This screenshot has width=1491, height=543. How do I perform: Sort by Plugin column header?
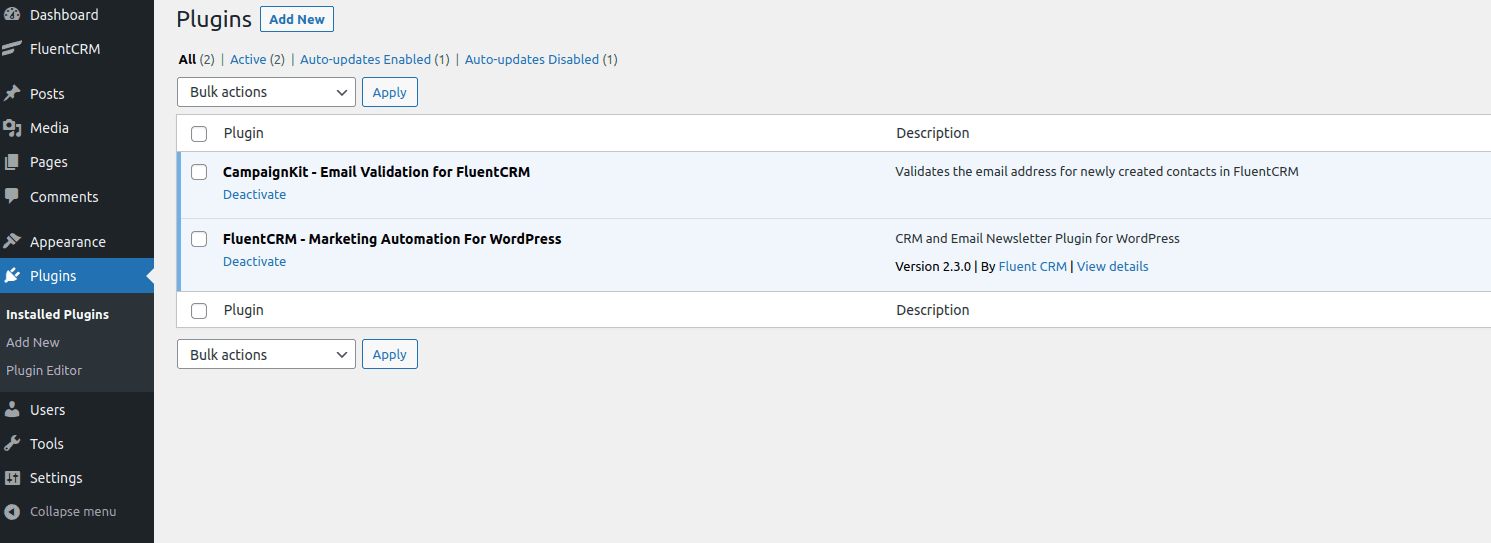(x=244, y=133)
